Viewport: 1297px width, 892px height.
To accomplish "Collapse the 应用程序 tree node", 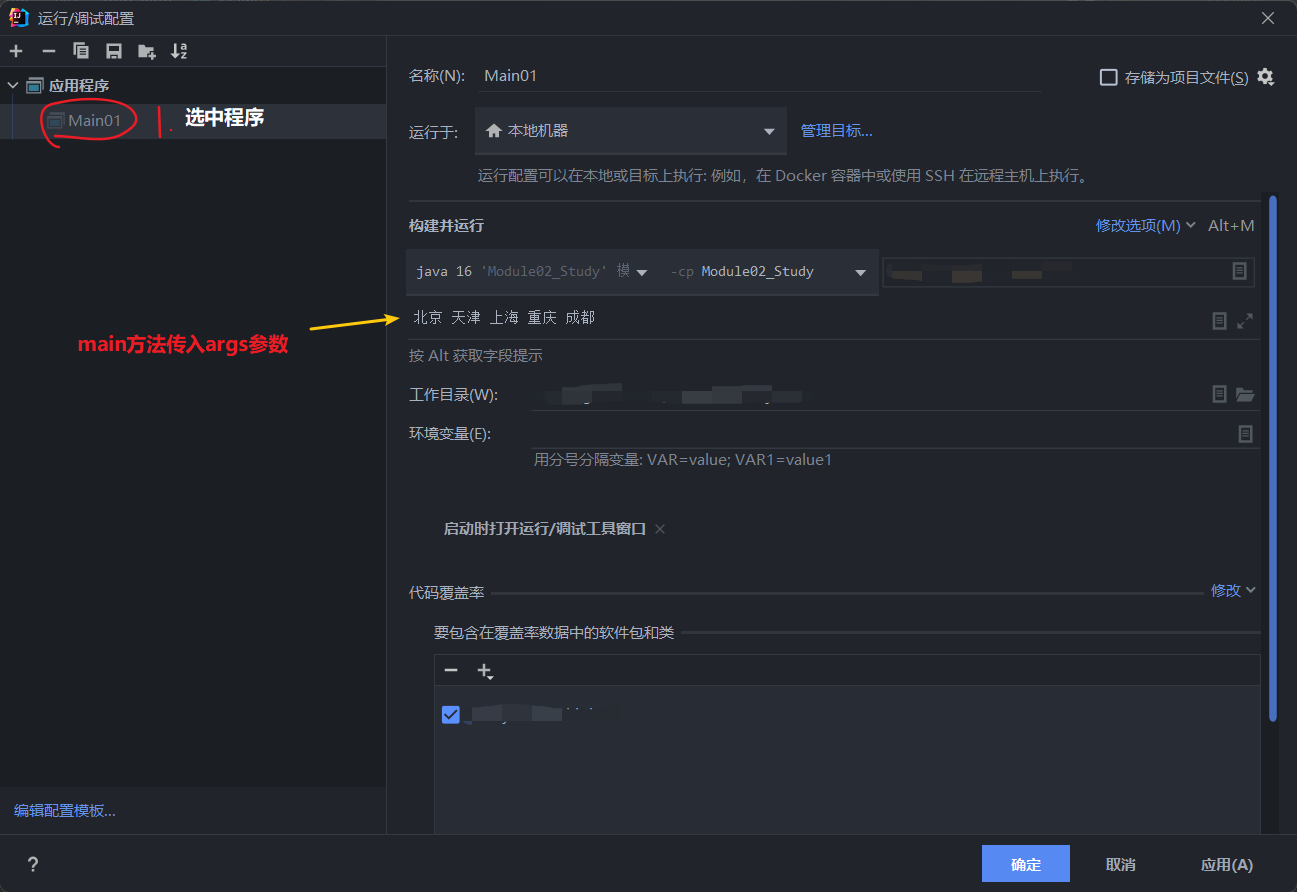I will [x=12, y=86].
